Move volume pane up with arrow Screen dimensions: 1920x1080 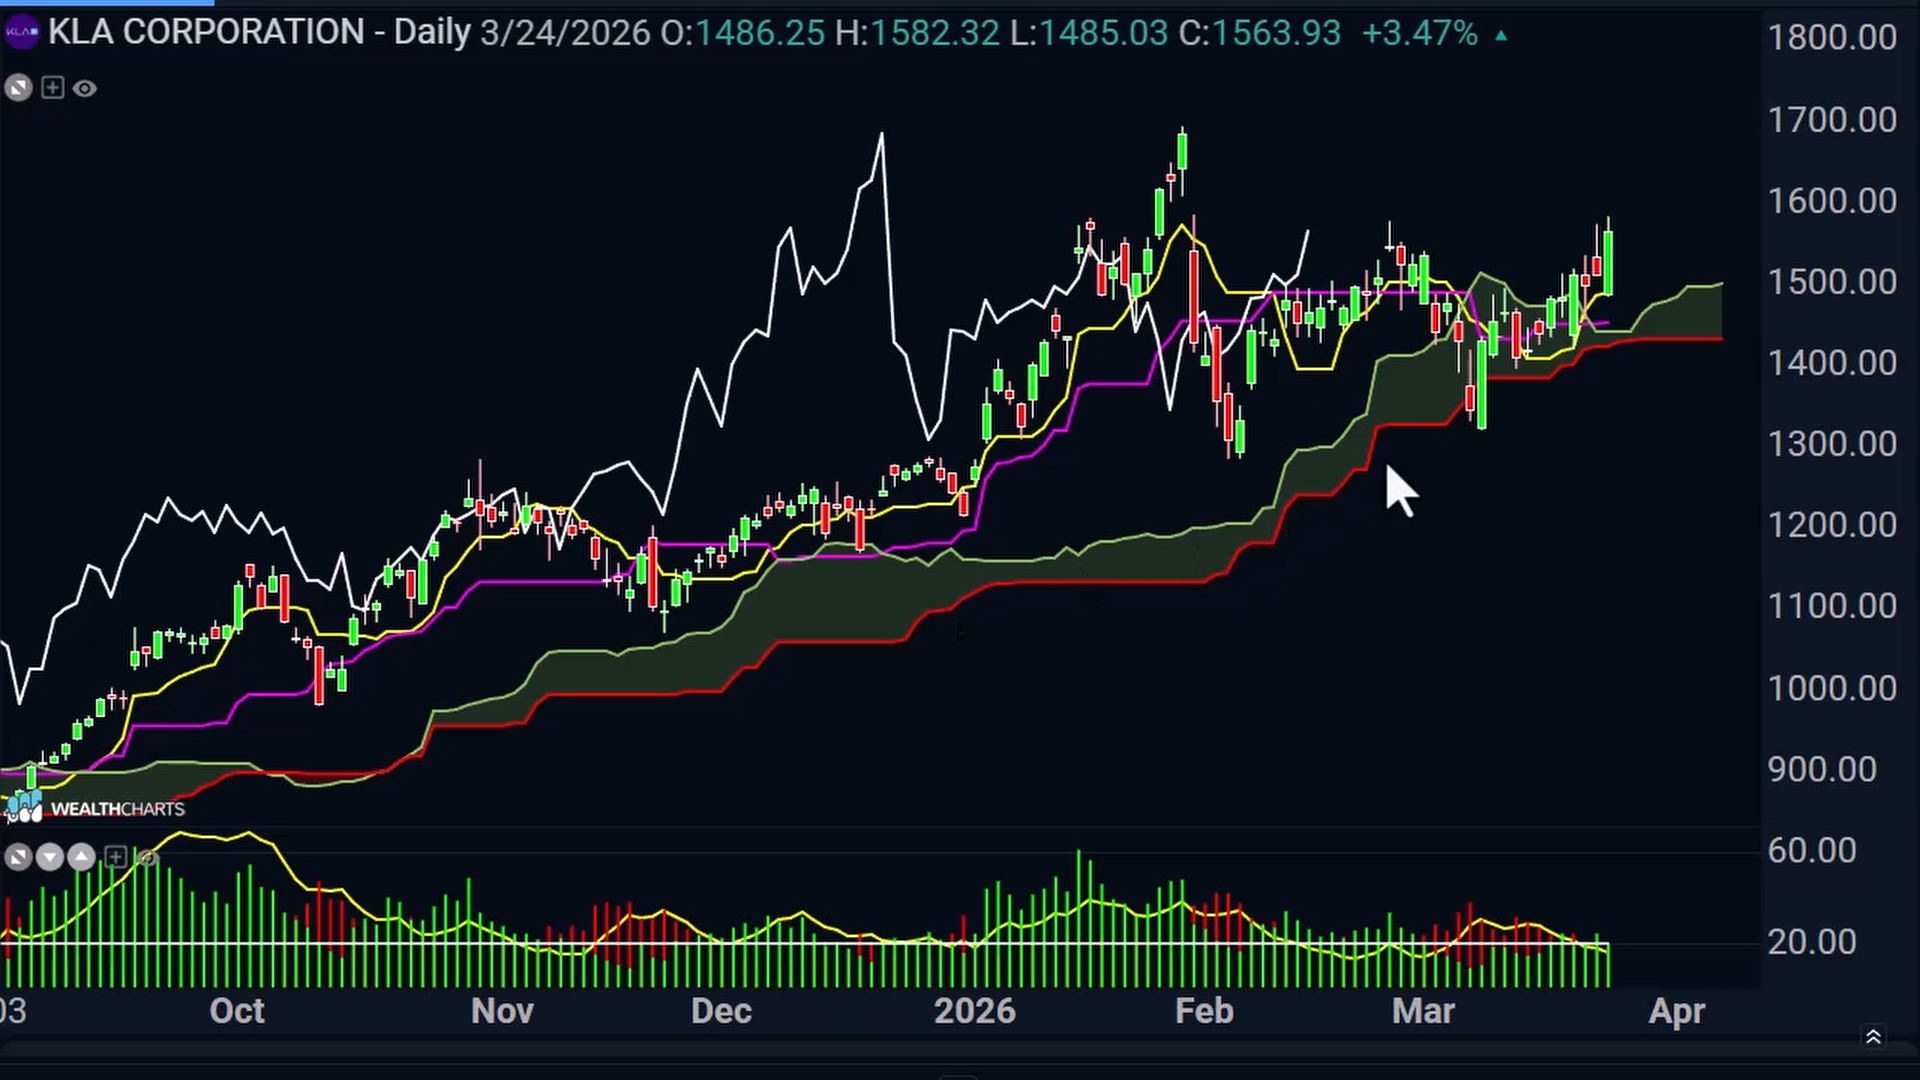pos(82,857)
